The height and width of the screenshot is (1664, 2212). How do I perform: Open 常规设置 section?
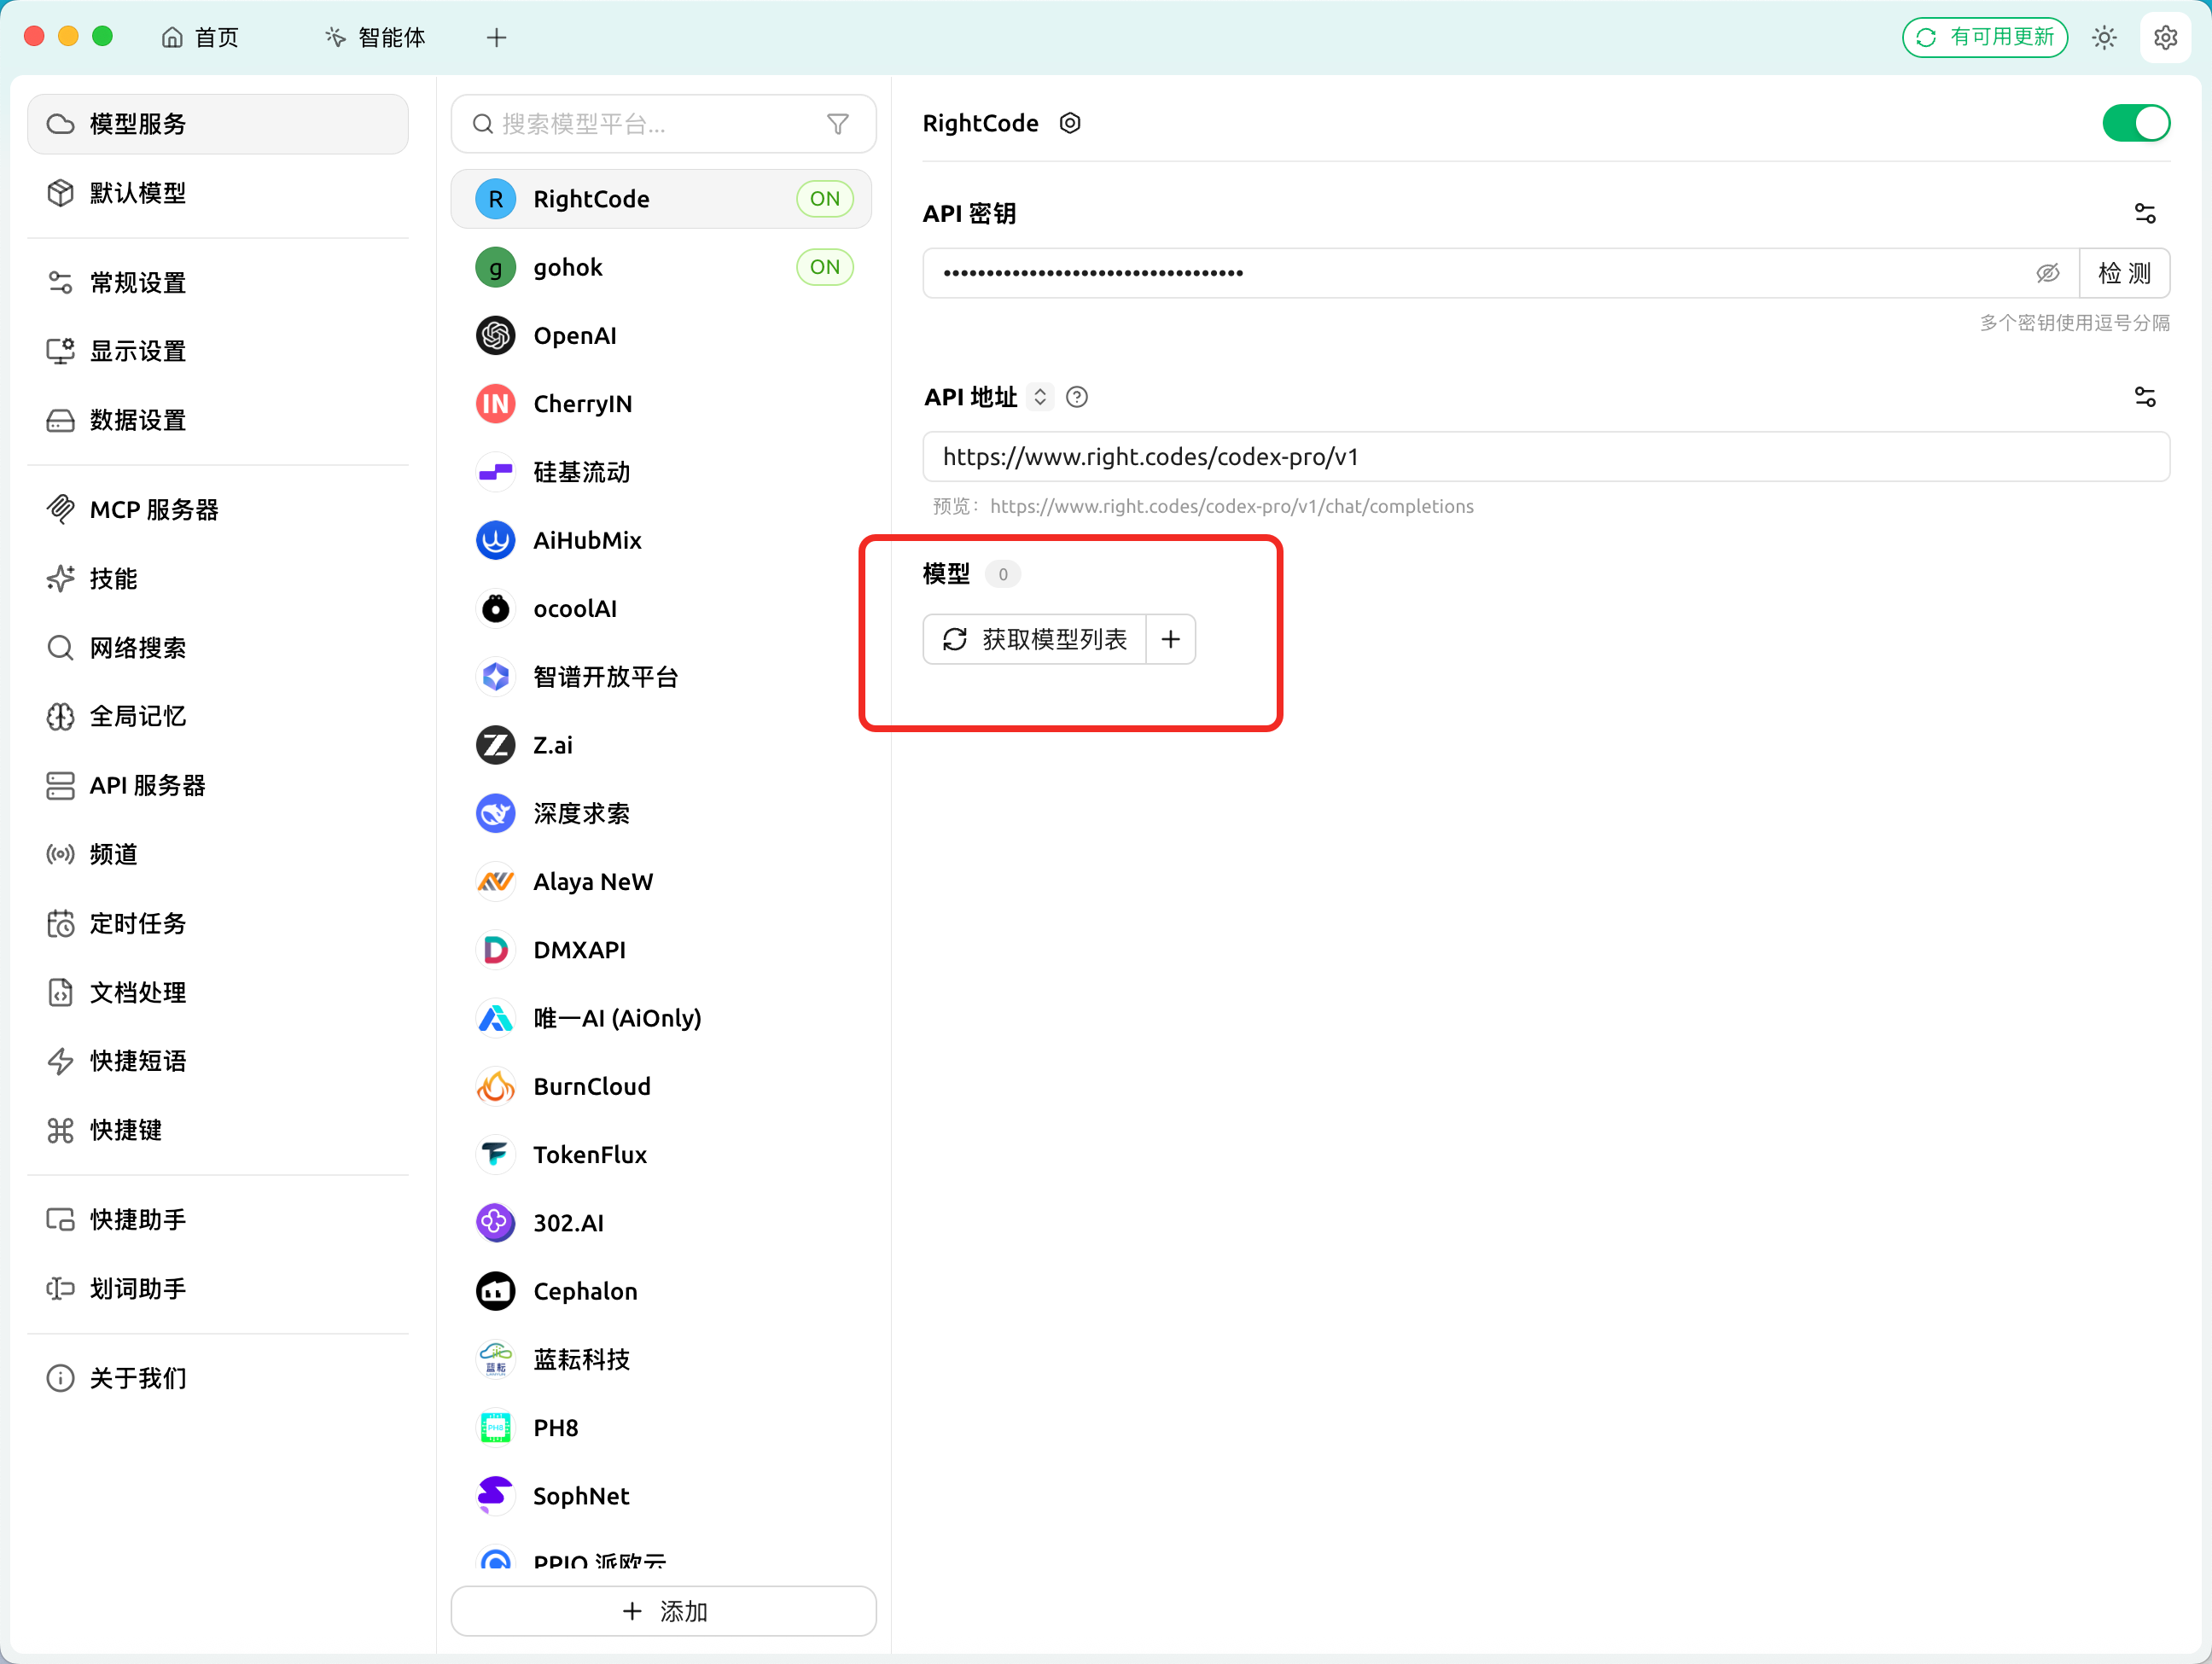pyautogui.click(x=218, y=283)
